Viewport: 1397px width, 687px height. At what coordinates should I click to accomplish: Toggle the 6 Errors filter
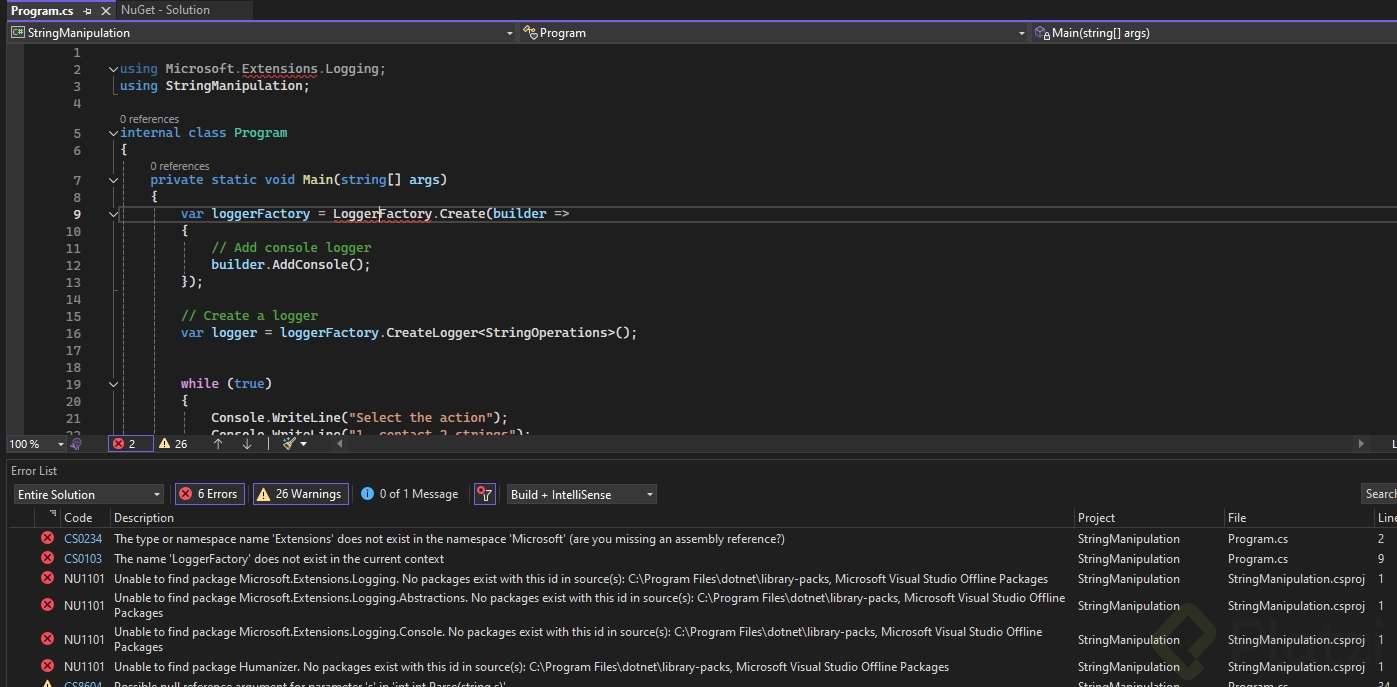[209, 494]
